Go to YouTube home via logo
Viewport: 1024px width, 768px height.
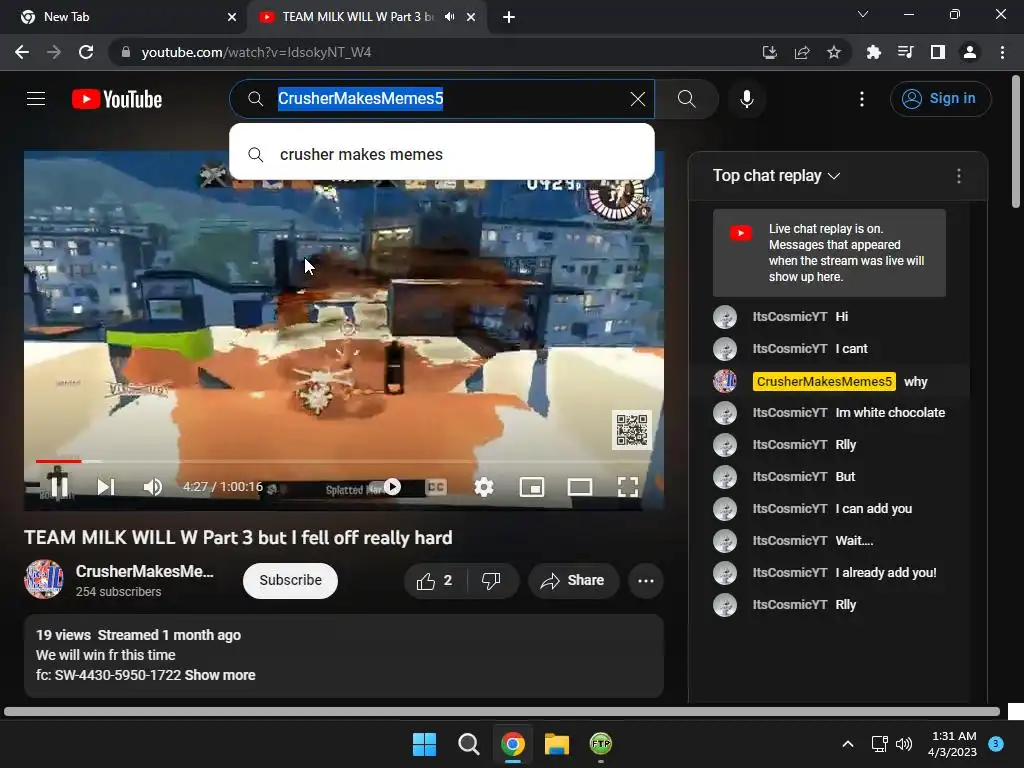[x=117, y=99]
